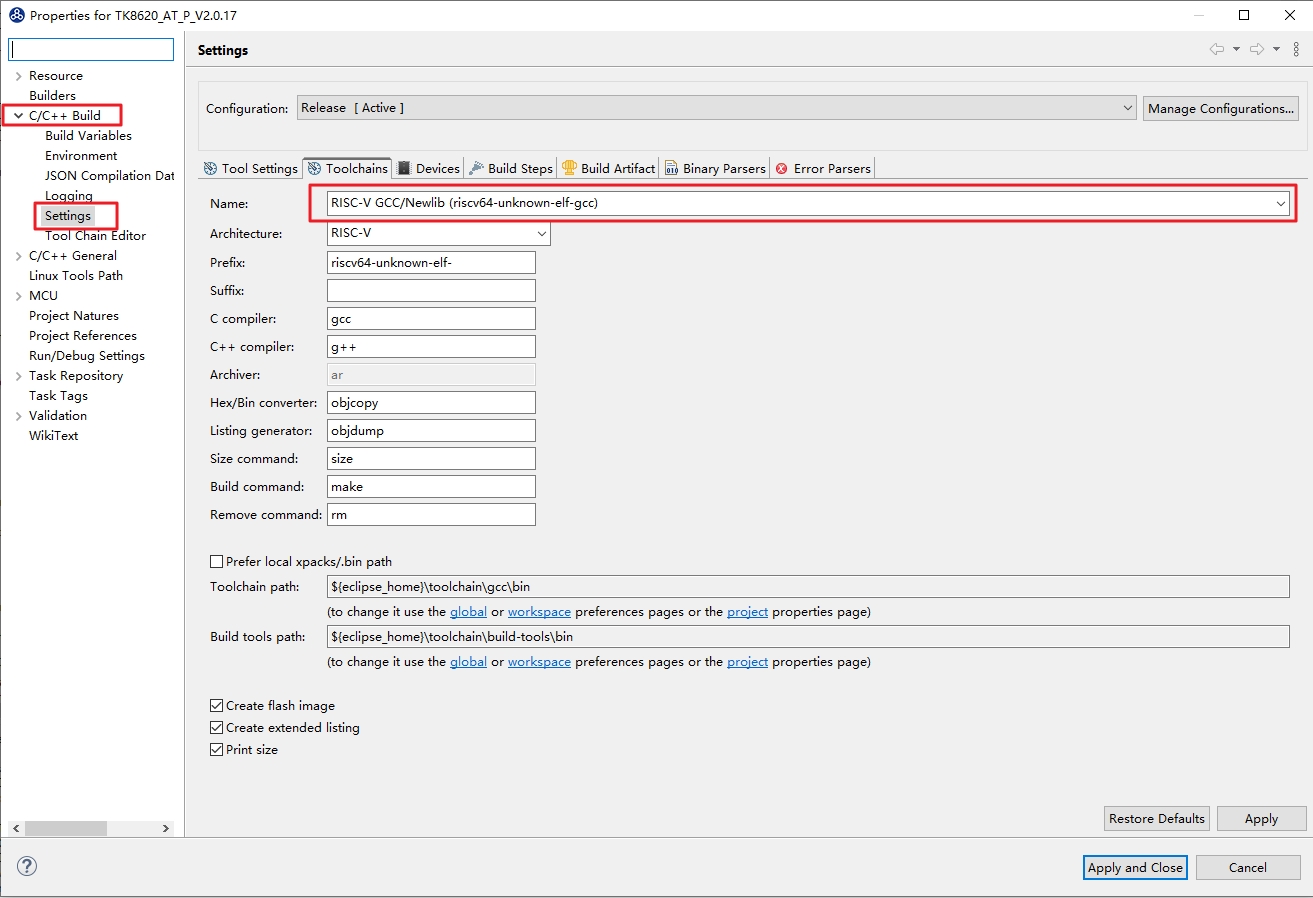
Task: Select Logging in the tree
Action: [x=68, y=196]
